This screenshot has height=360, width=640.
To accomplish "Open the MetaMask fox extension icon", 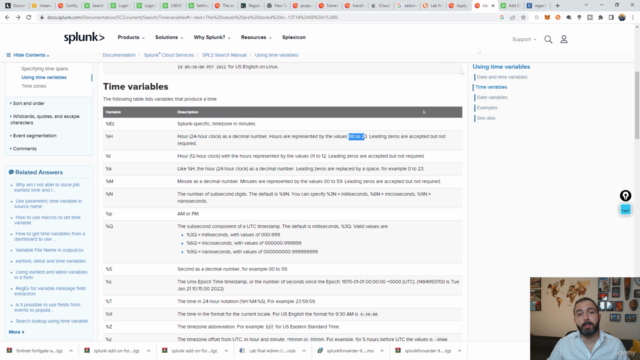I will point(547,18).
